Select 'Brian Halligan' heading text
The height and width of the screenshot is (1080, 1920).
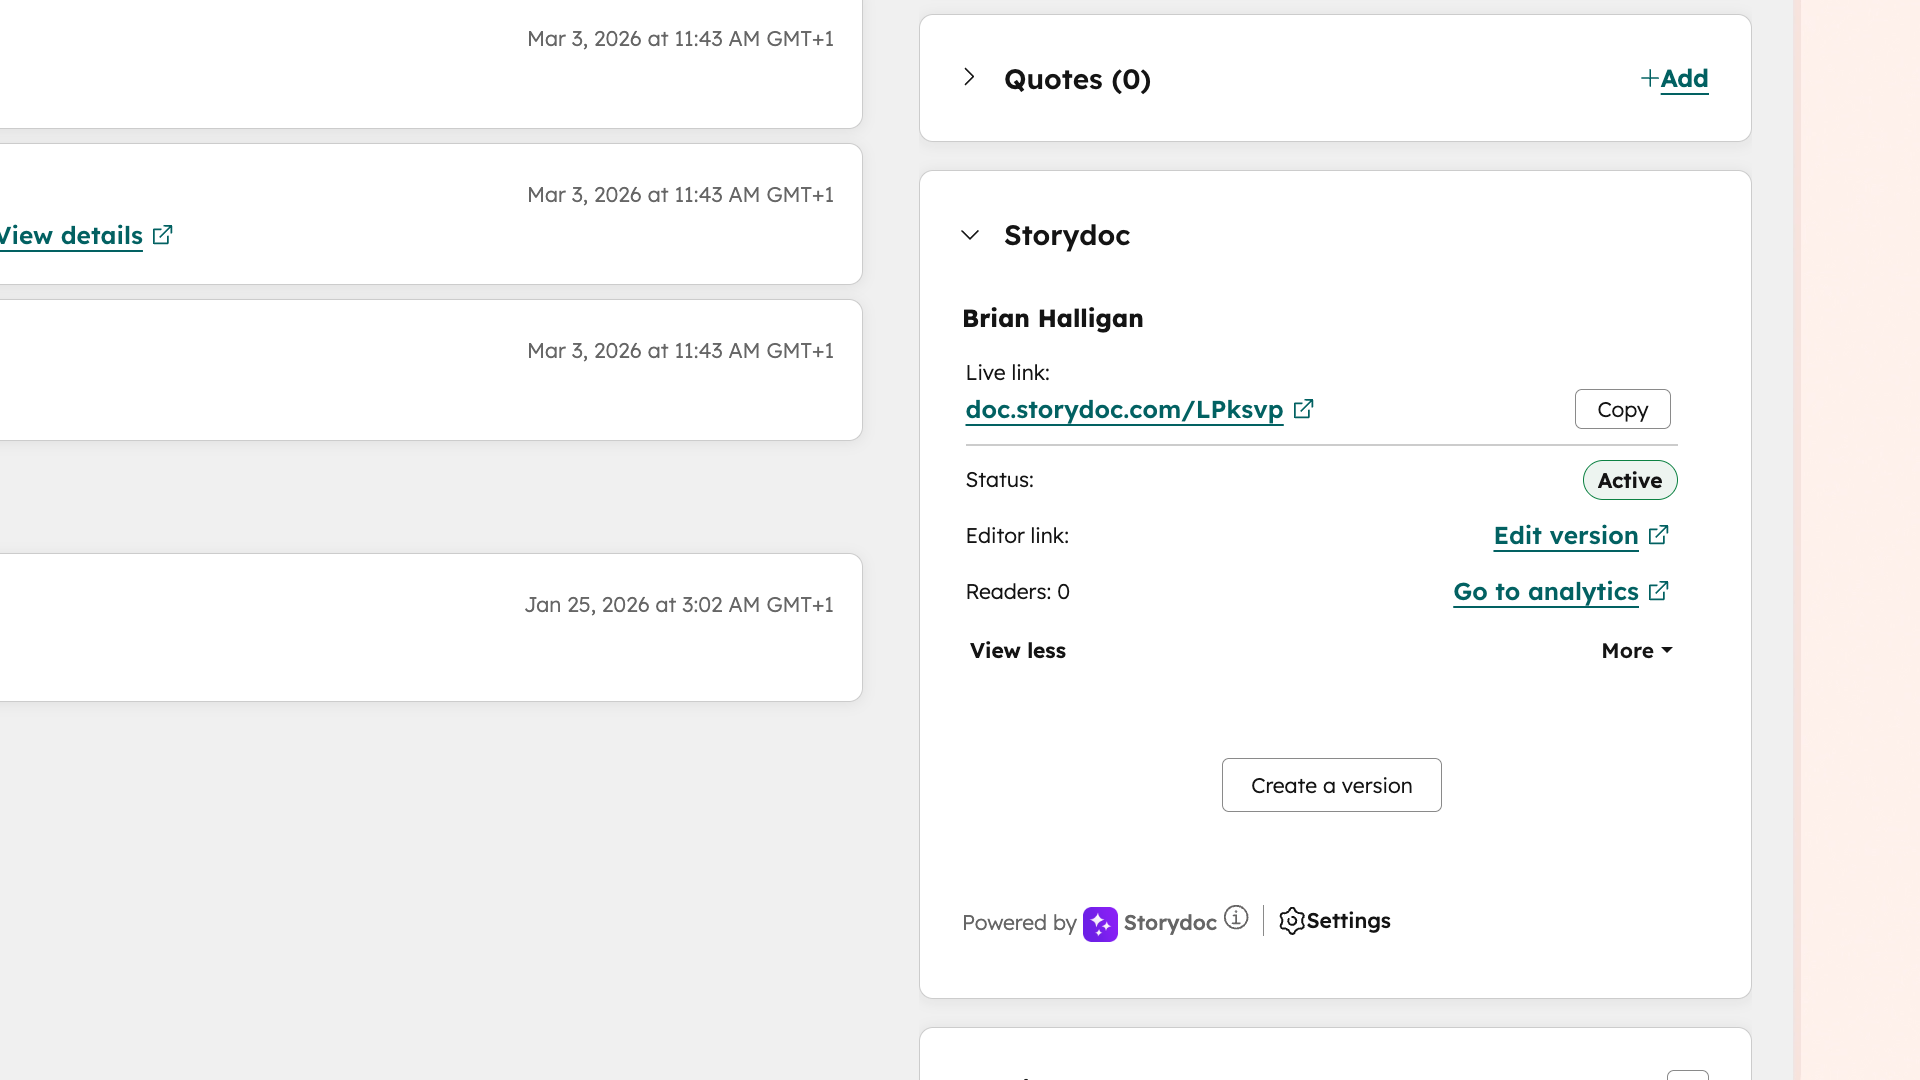point(1053,318)
